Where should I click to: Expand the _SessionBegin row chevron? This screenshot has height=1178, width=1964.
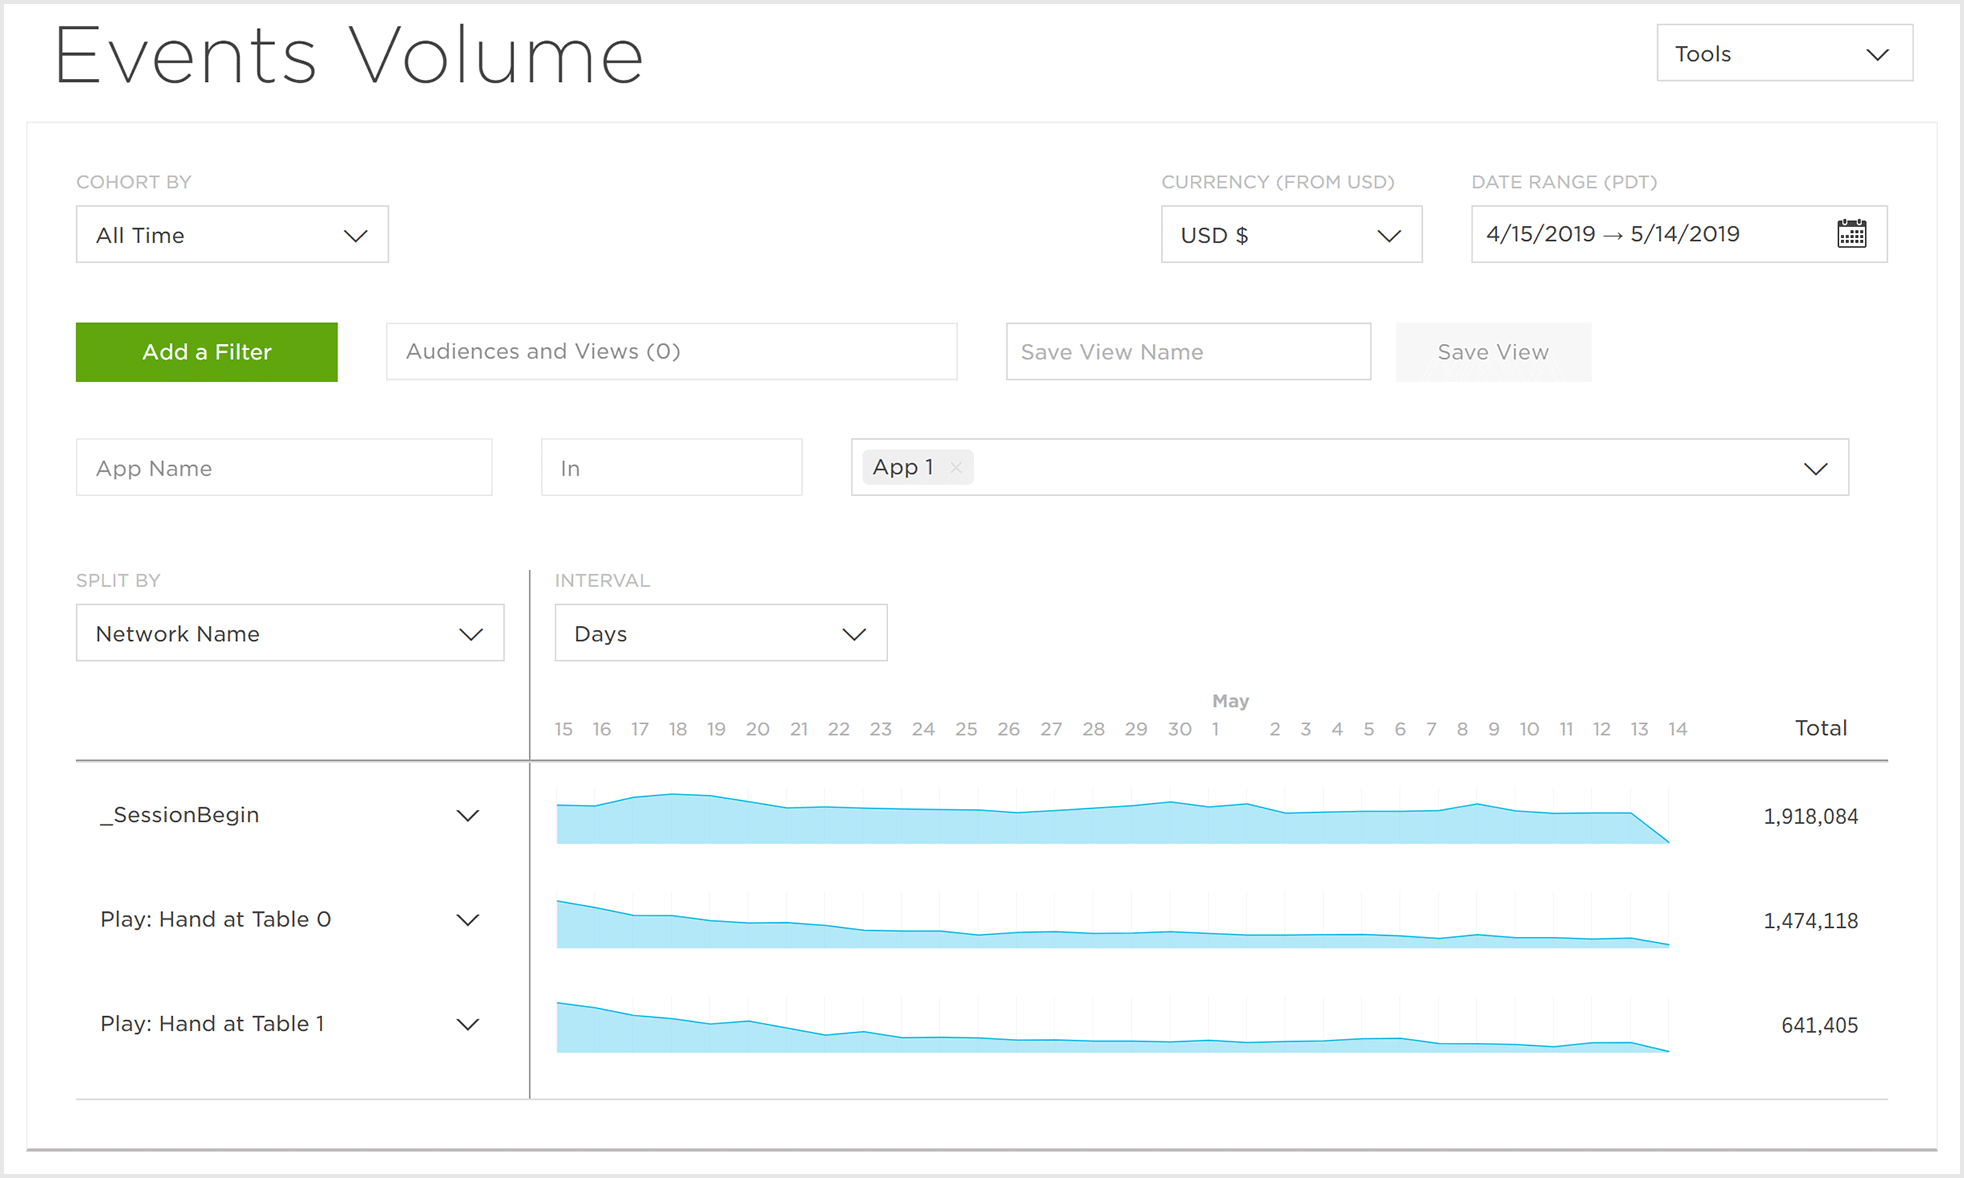467,816
